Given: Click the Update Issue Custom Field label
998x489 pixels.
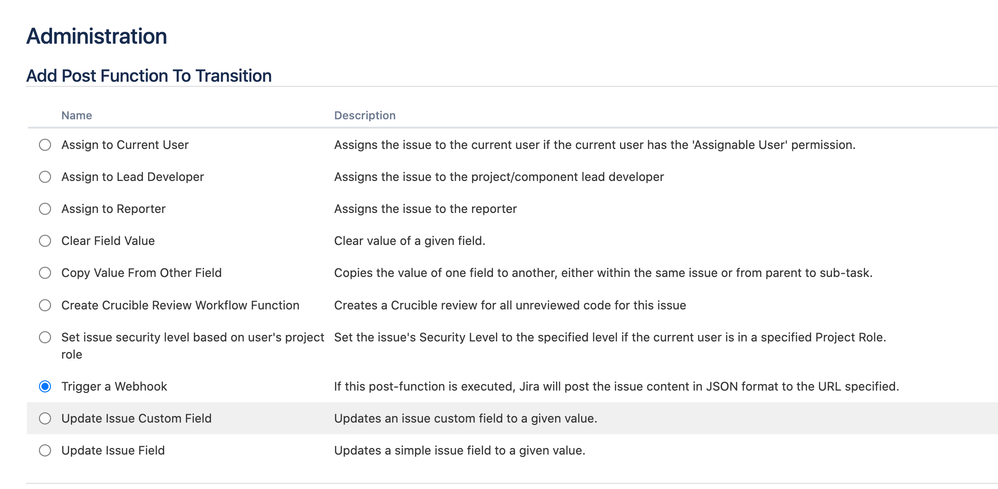Looking at the screenshot, I should pyautogui.click(x=136, y=418).
